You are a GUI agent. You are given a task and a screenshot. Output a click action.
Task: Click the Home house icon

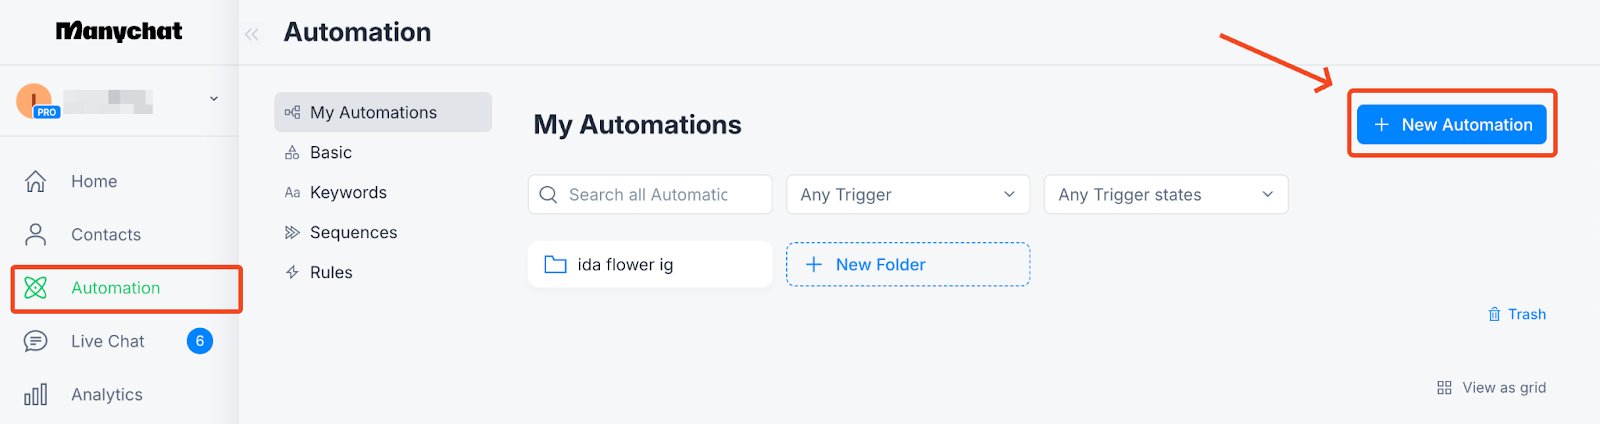(x=36, y=181)
